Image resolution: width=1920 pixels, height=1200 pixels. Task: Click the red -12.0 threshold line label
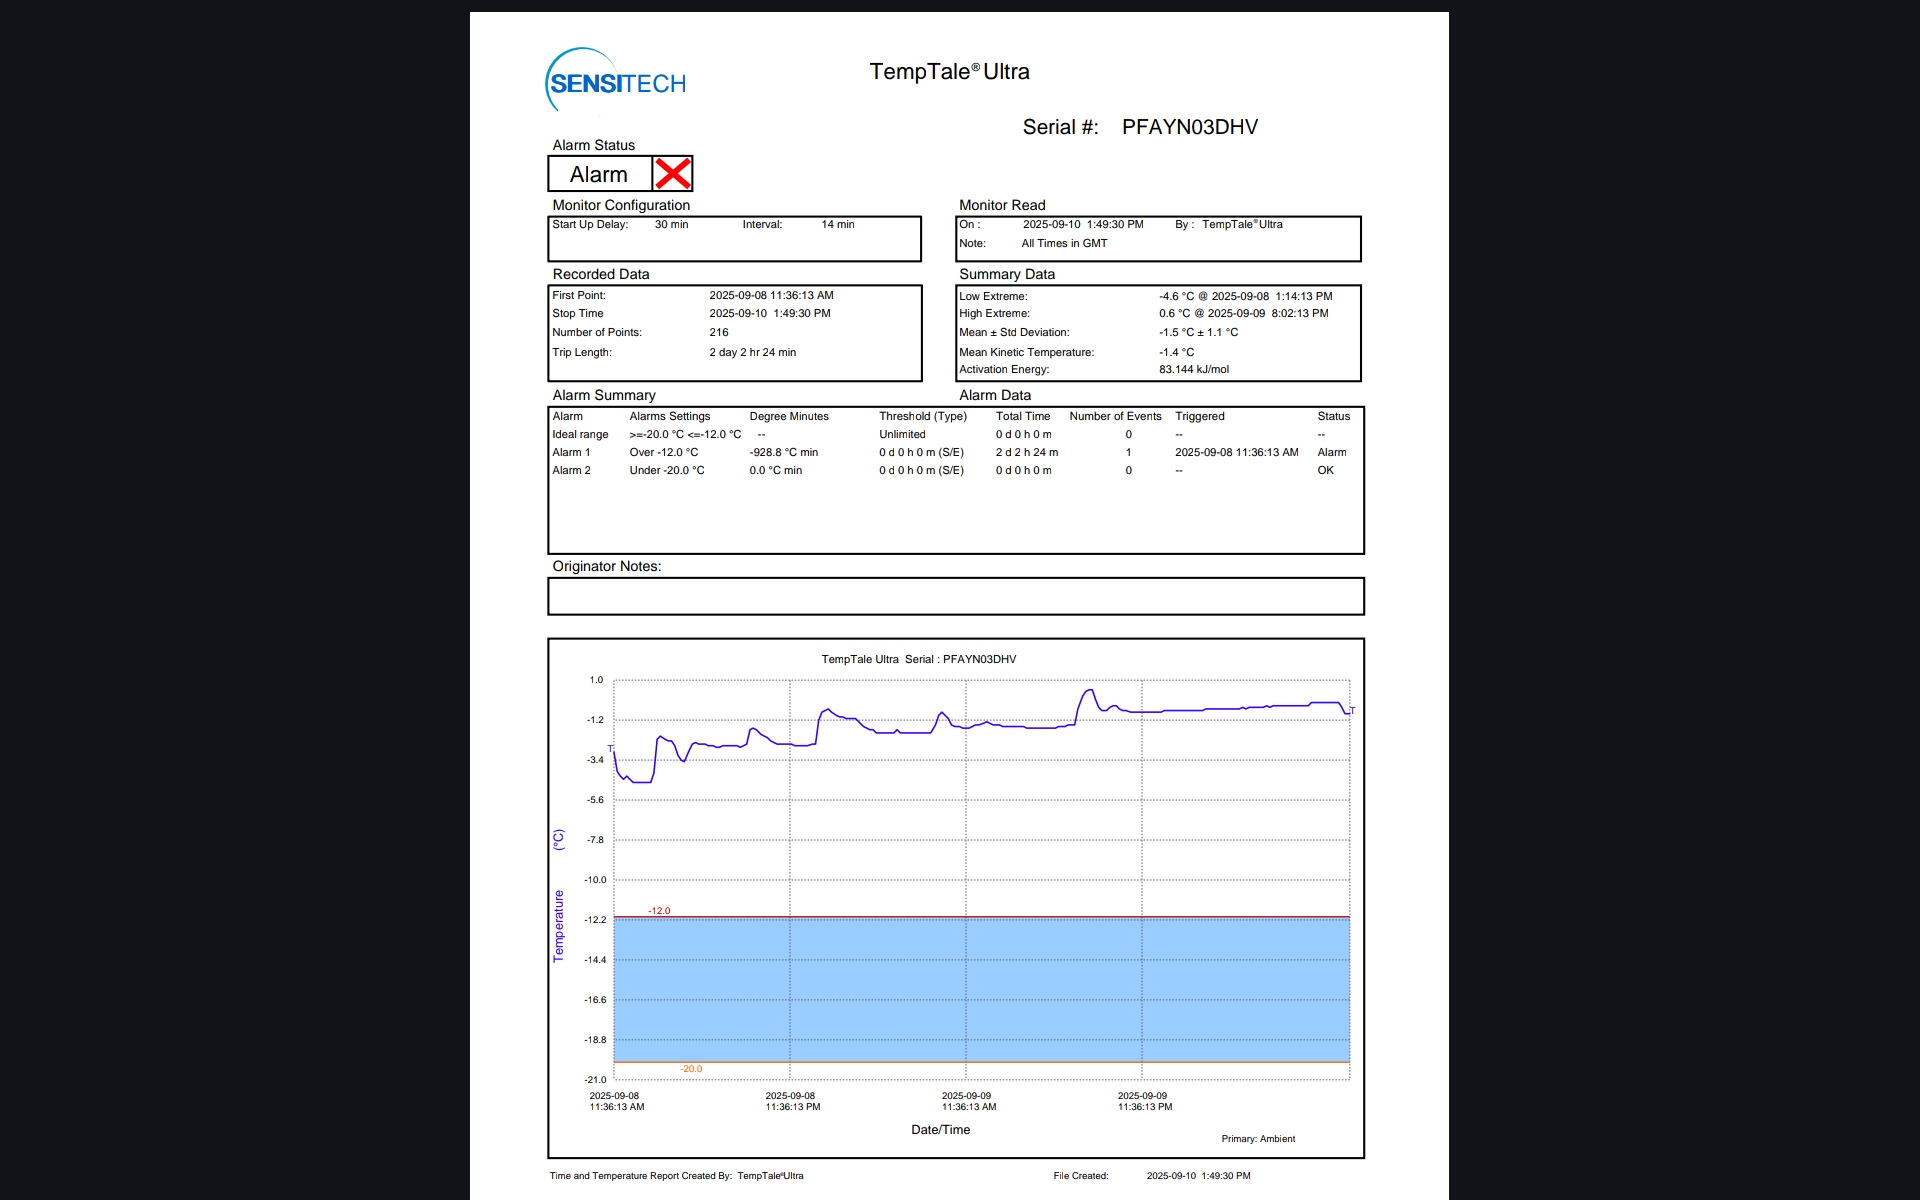coord(659,911)
